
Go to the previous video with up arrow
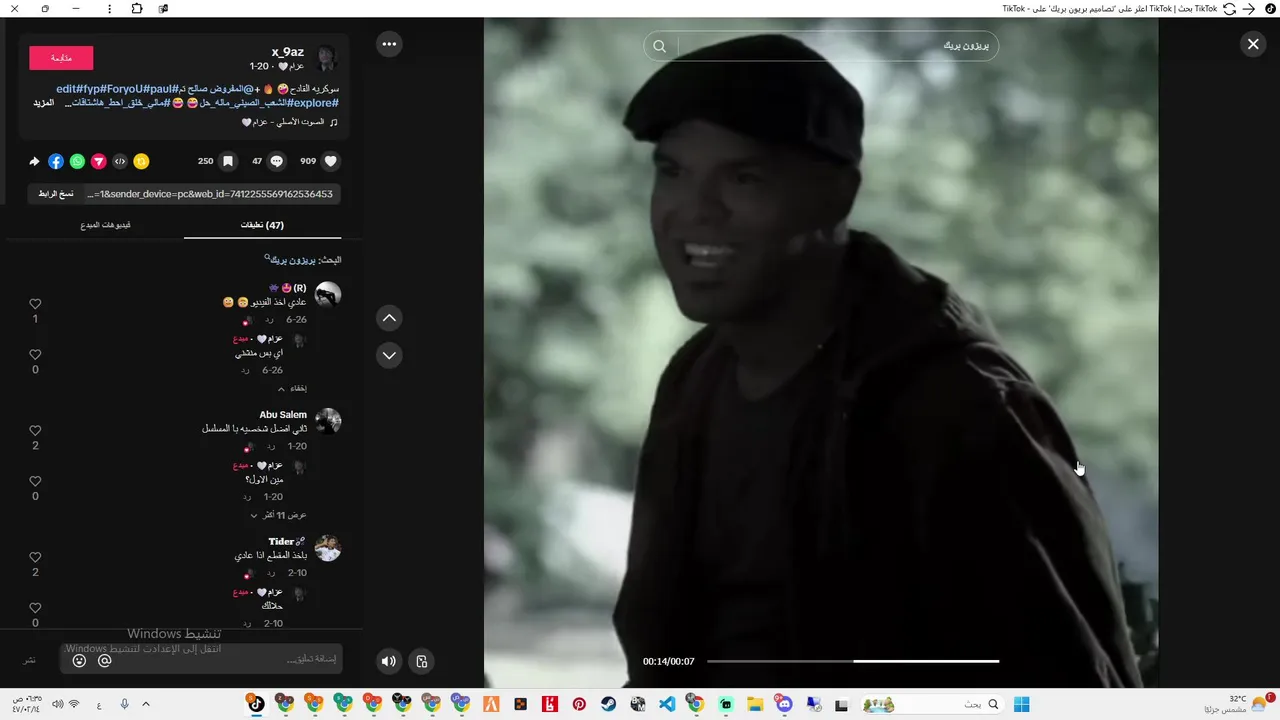click(389, 318)
